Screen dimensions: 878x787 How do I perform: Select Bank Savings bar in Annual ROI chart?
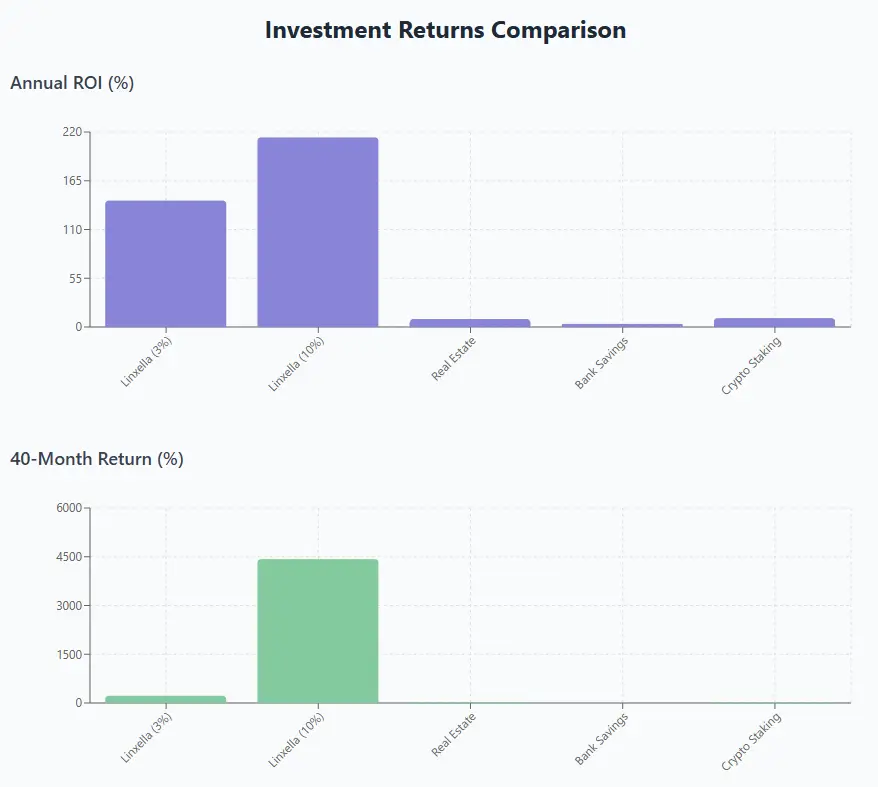pyautogui.click(x=622, y=325)
